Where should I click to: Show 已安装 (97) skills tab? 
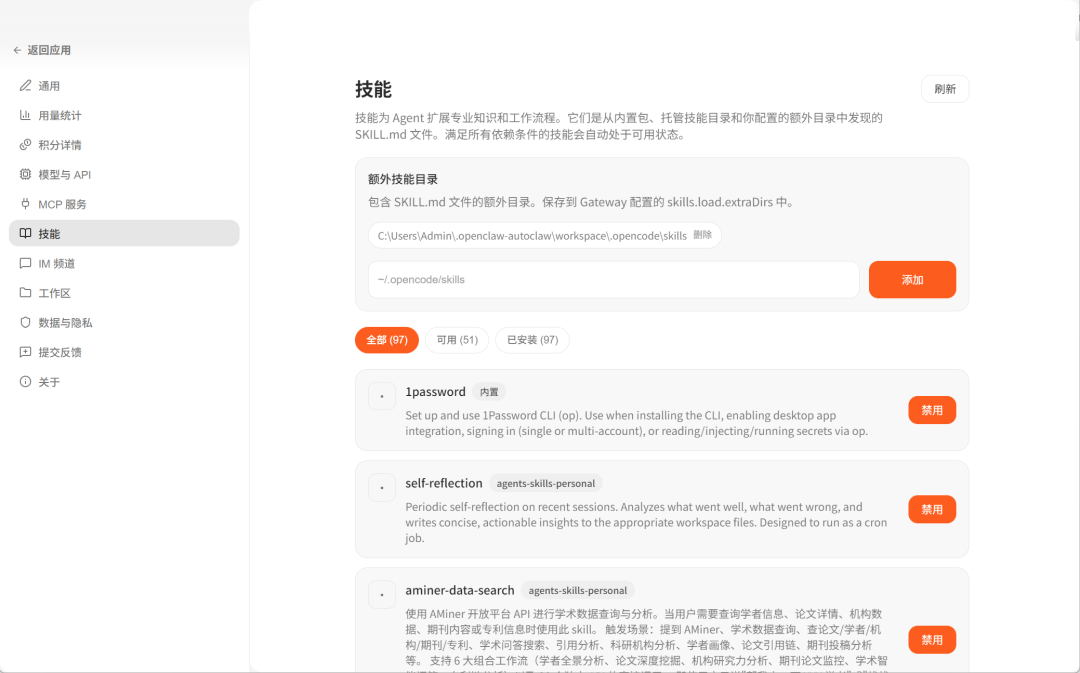532,340
